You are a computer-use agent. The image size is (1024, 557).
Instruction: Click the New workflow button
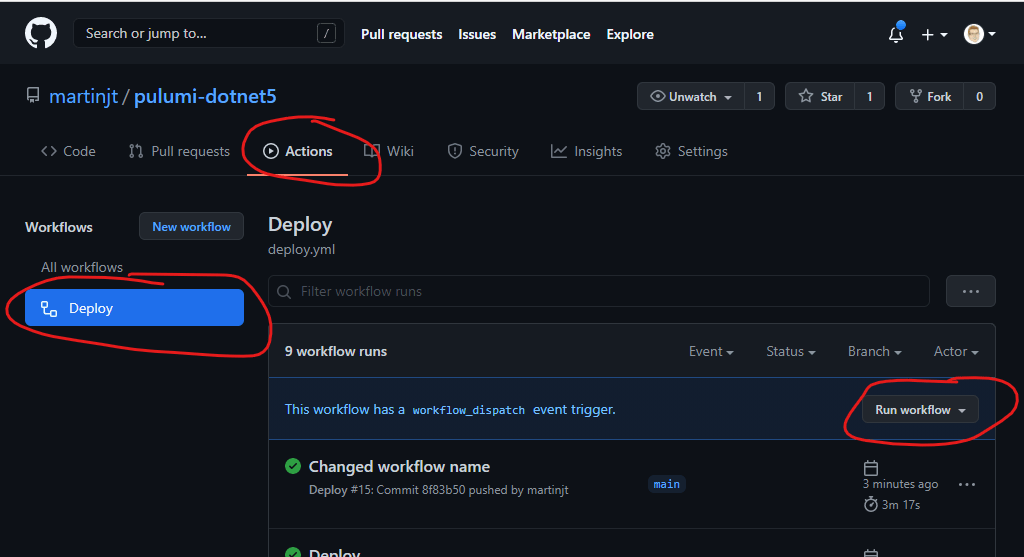(191, 227)
